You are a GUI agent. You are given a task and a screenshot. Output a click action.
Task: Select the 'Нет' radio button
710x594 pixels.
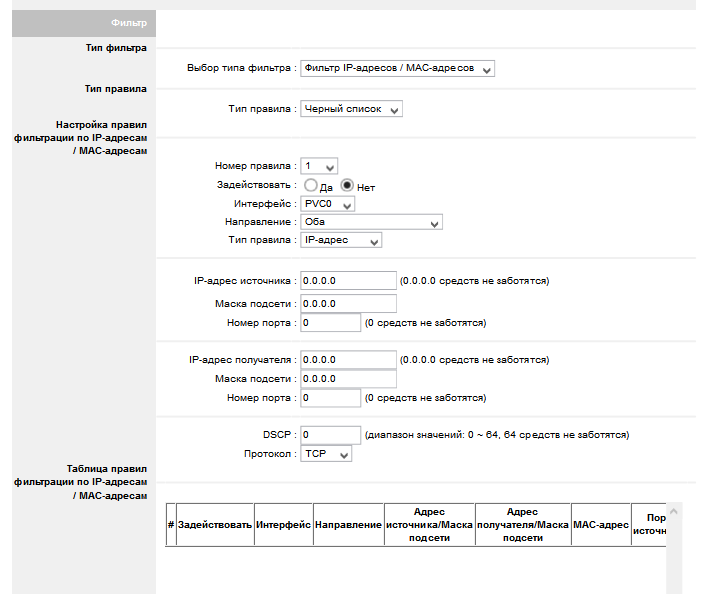click(x=348, y=185)
